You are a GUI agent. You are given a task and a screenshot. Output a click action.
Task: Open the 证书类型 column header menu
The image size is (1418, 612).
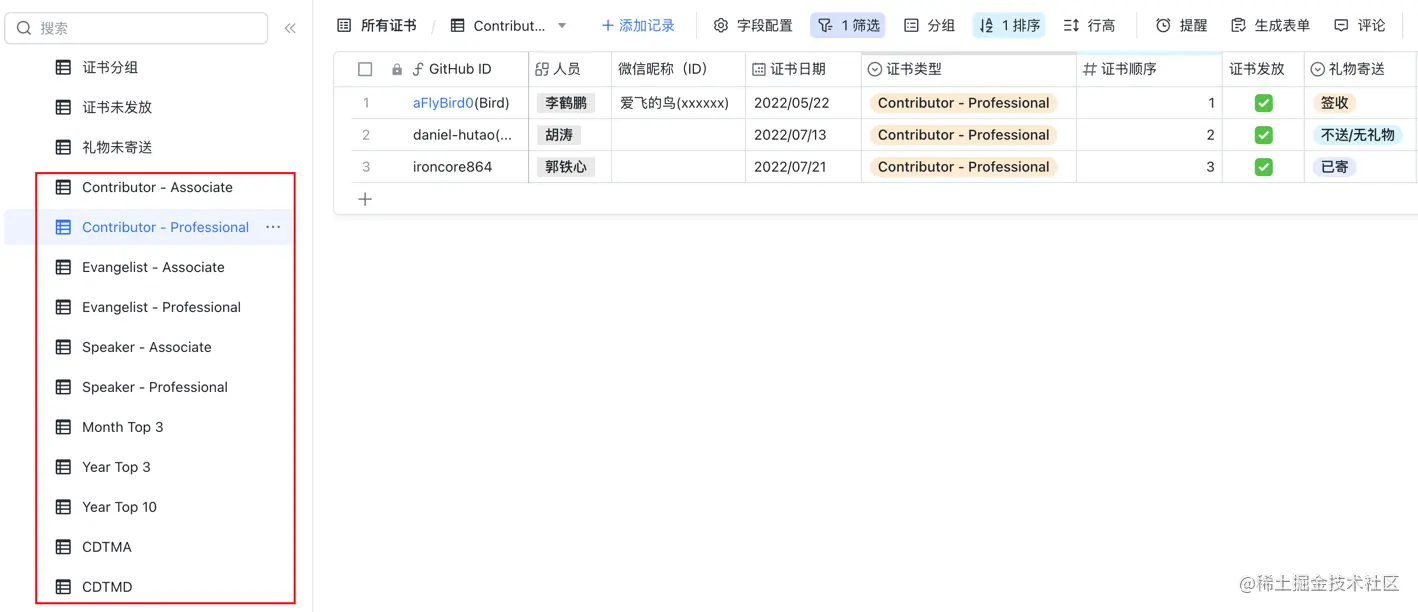tap(968, 69)
